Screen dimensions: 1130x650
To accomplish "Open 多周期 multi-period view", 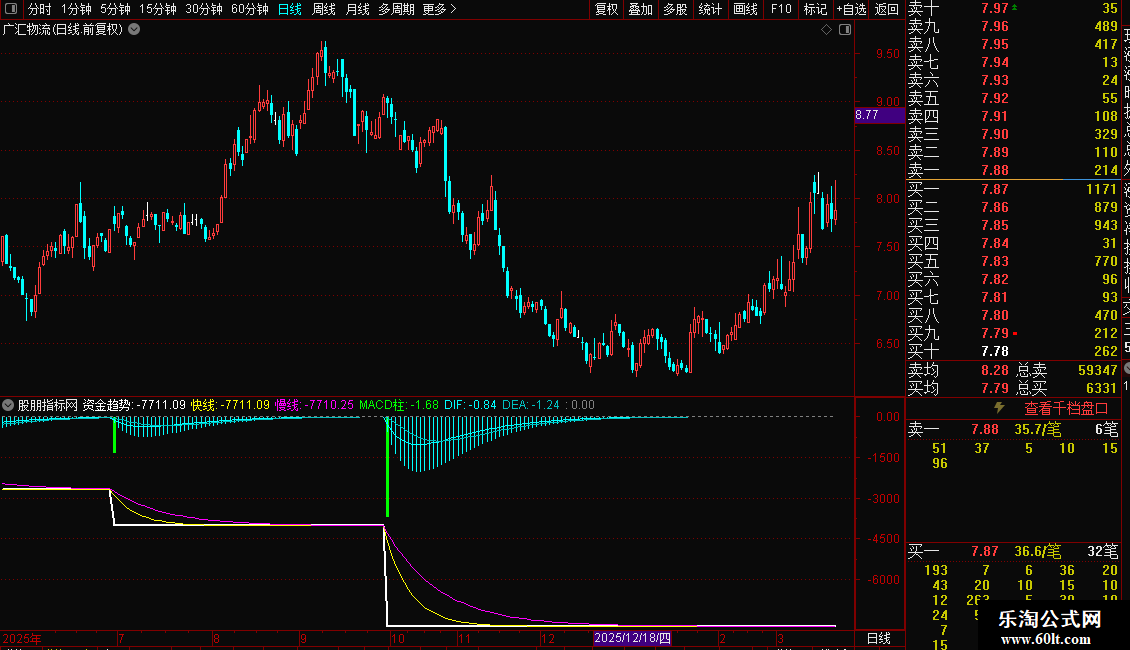I will pos(396,9).
